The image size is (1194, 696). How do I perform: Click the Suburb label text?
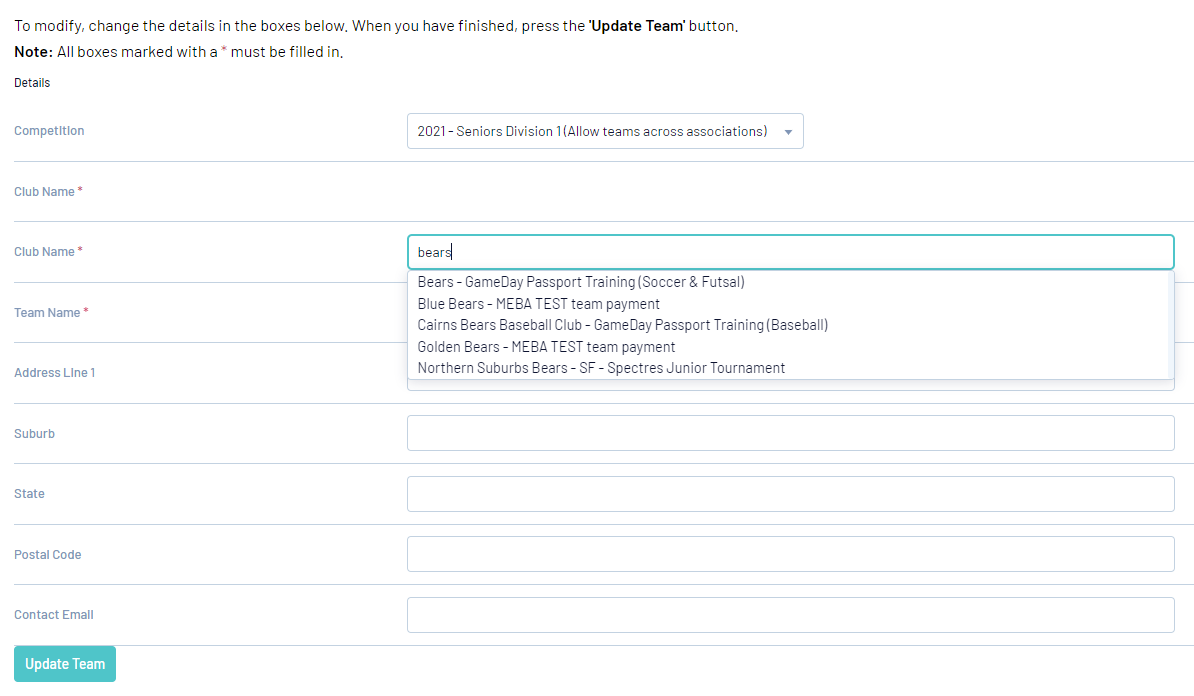tap(35, 434)
